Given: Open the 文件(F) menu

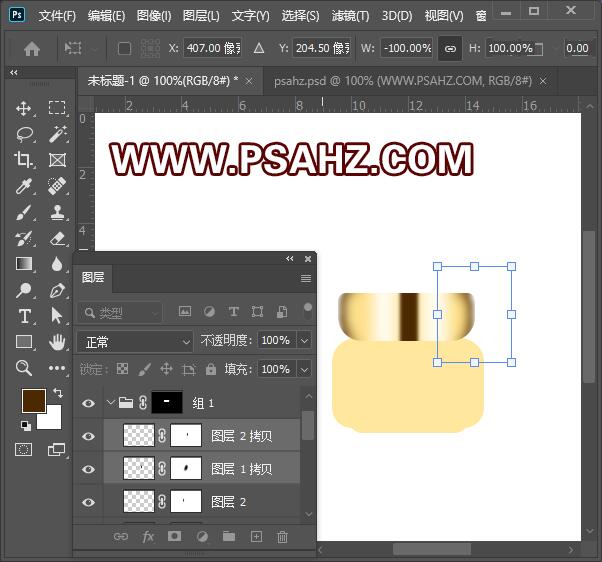Looking at the screenshot, I should click(x=57, y=16).
